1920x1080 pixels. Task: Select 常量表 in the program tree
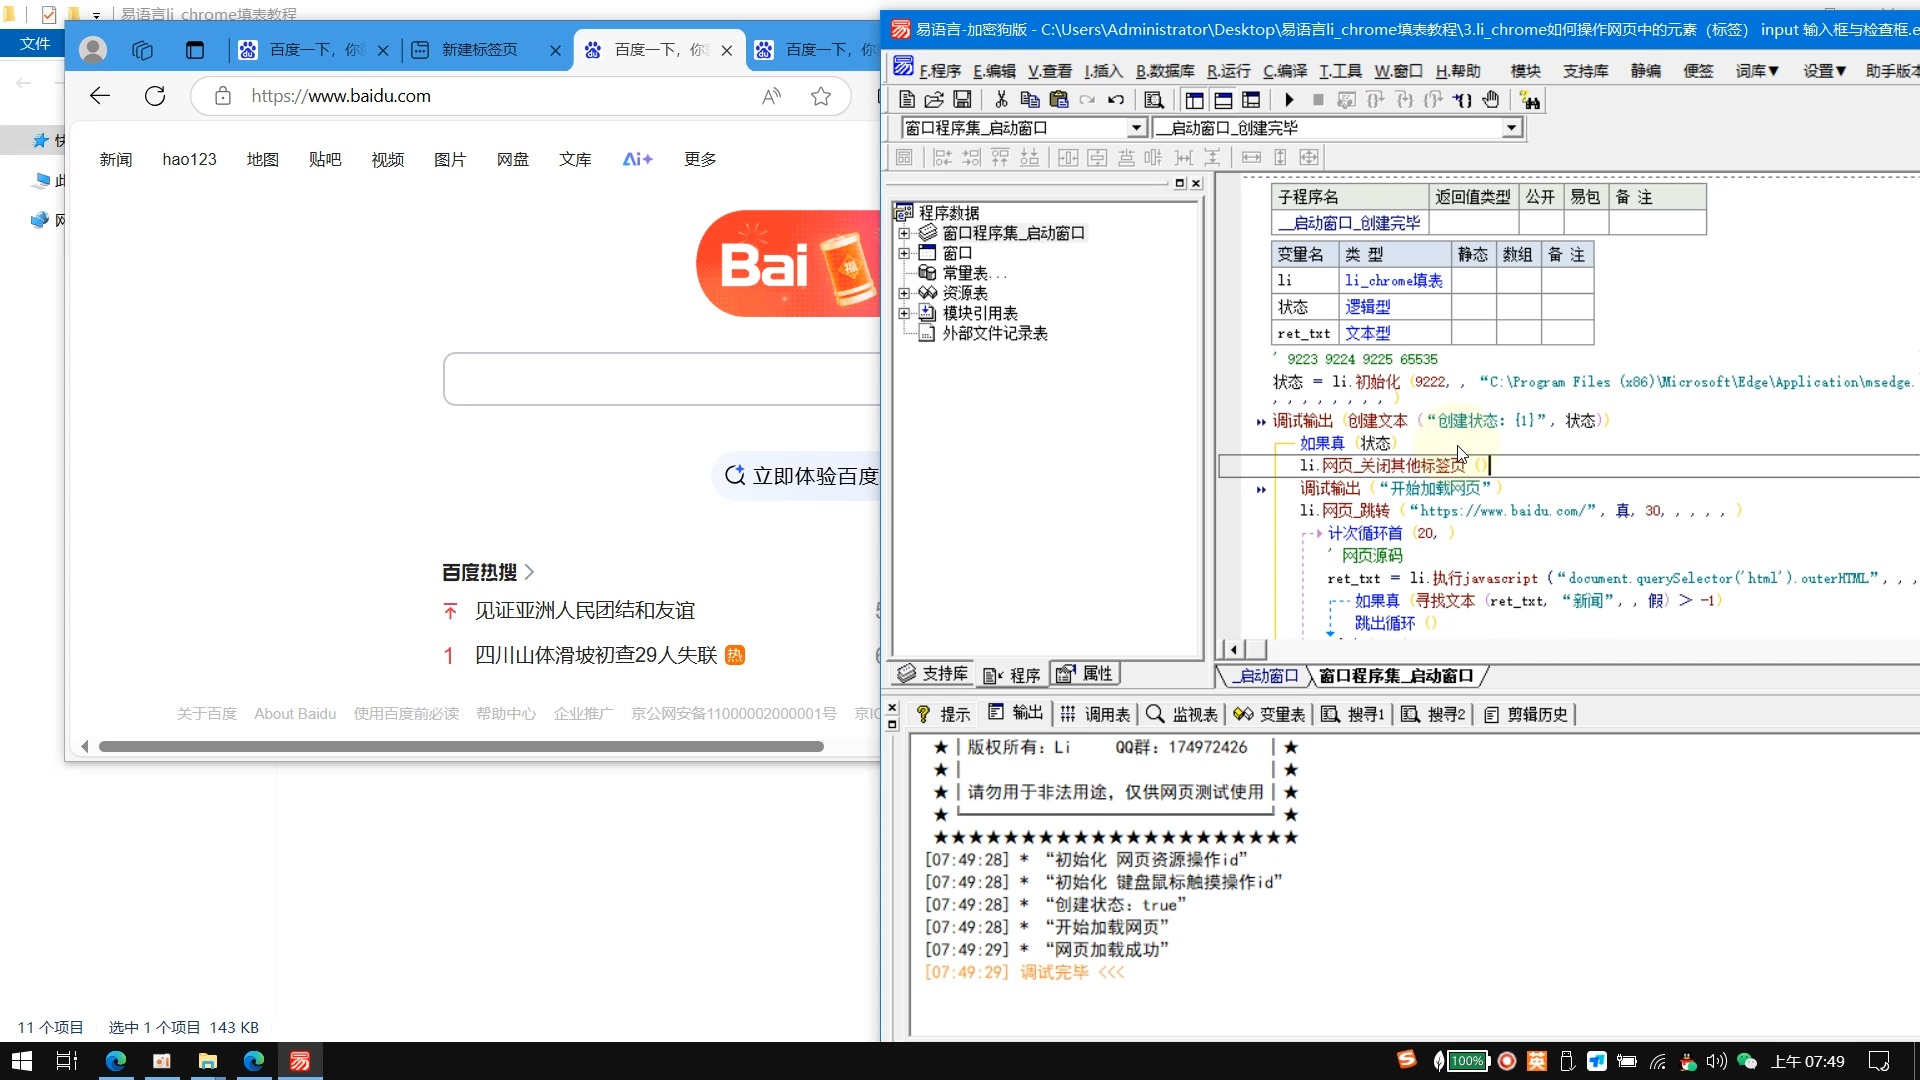tap(974, 273)
